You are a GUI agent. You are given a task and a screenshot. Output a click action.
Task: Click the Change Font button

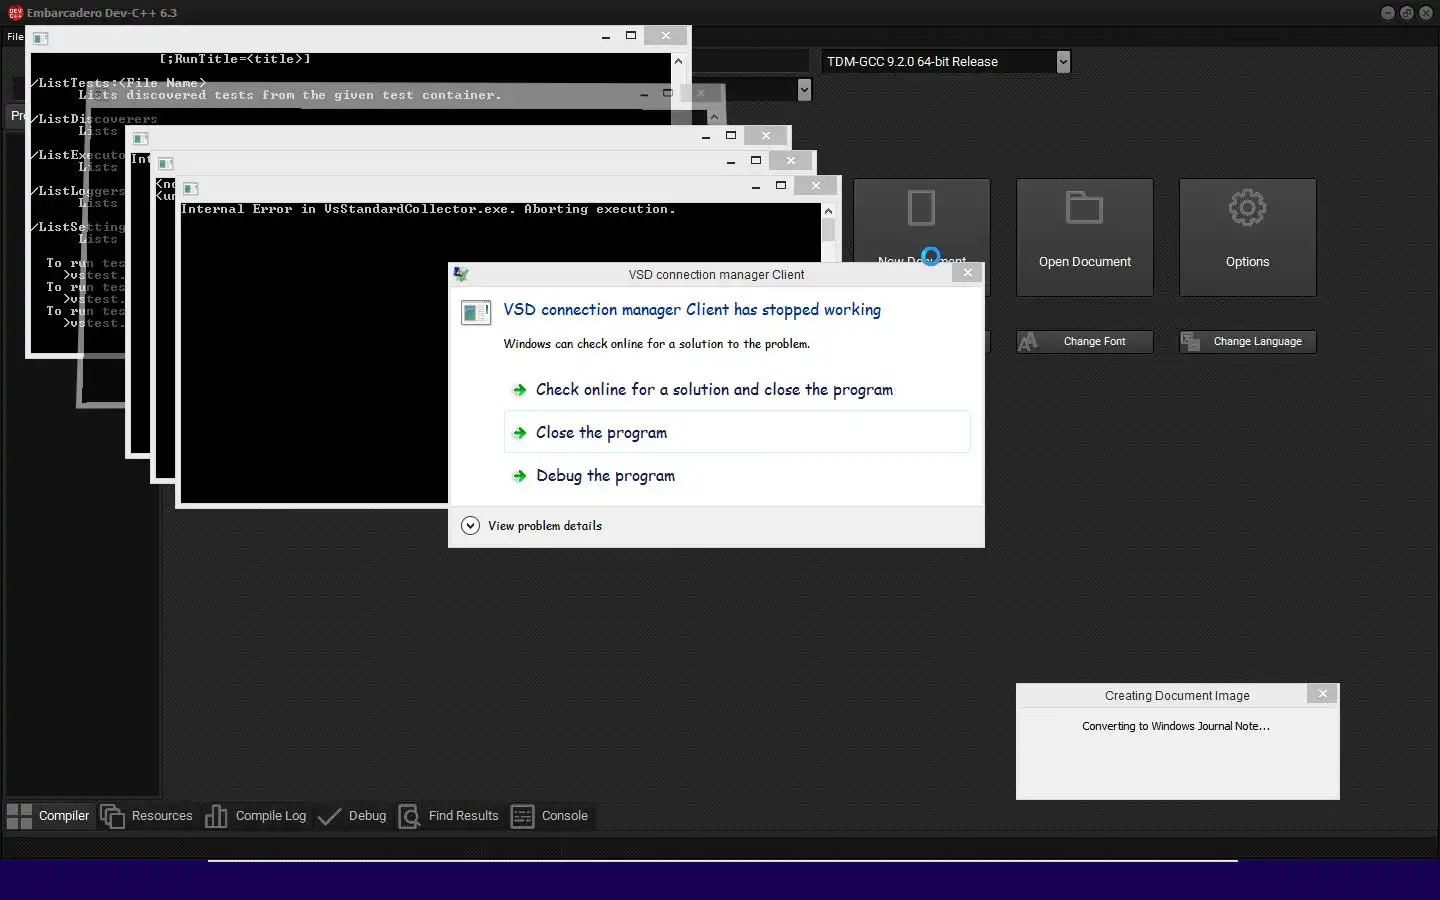click(1084, 342)
